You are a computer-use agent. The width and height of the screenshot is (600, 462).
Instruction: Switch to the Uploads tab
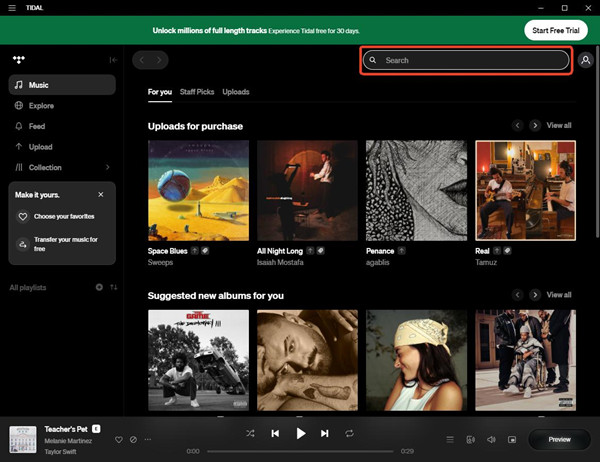coord(236,92)
